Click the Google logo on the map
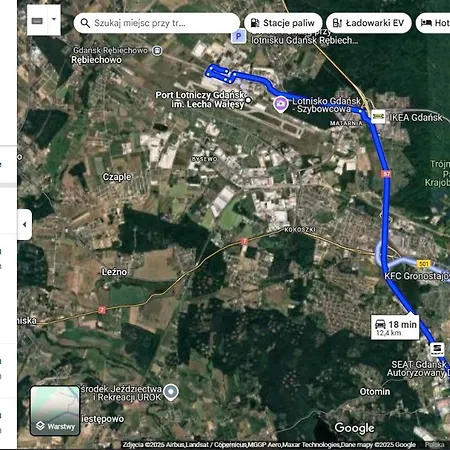 (x=355, y=428)
